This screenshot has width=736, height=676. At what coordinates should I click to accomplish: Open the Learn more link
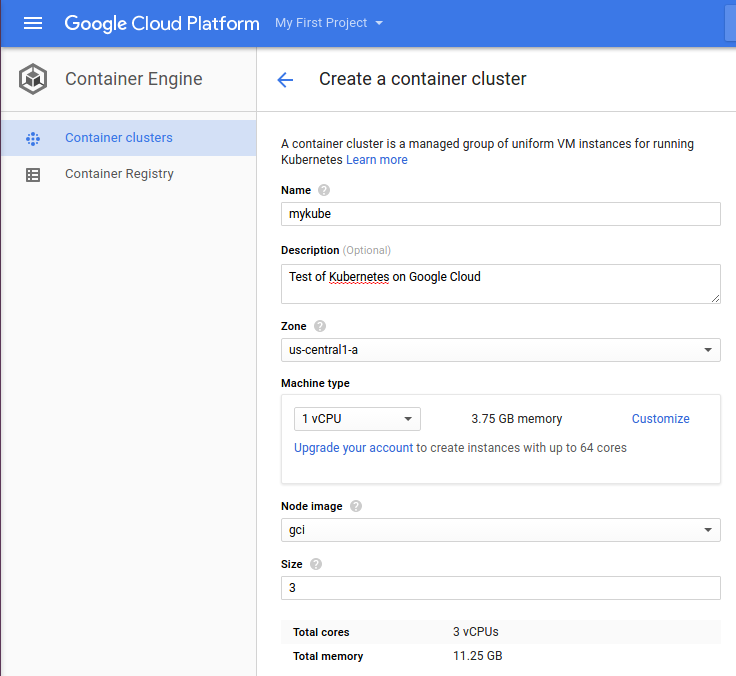377,160
